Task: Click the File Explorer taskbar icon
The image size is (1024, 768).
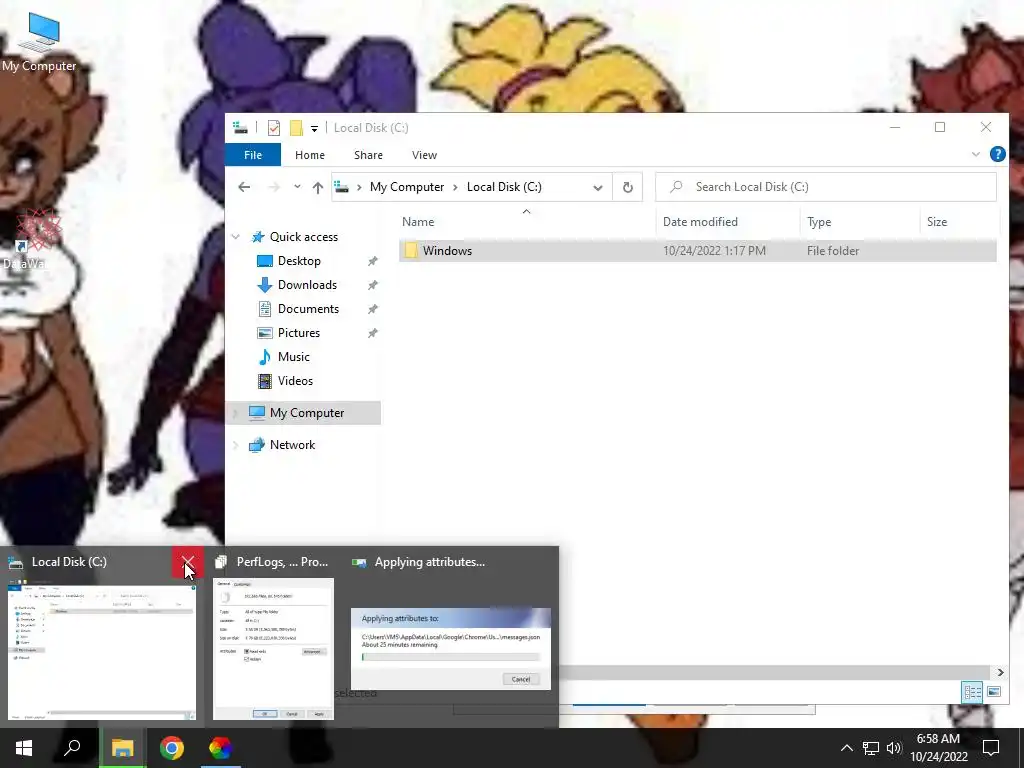Action: click(122, 748)
